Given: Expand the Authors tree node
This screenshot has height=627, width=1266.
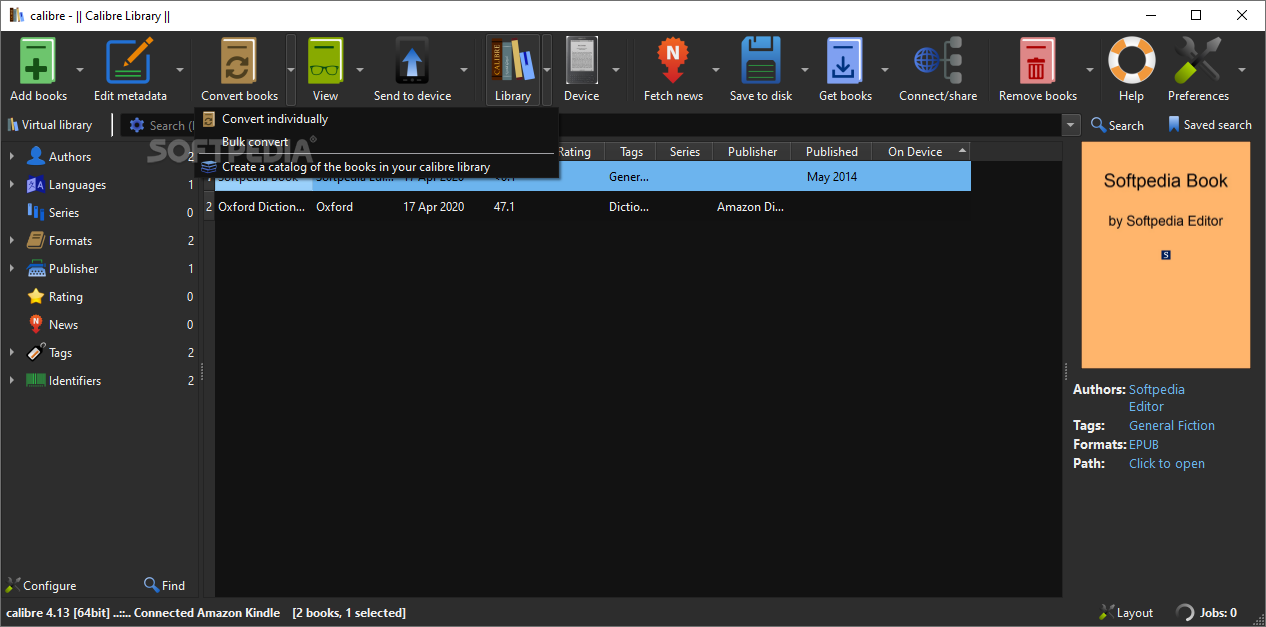Looking at the screenshot, I should coord(12,157).
